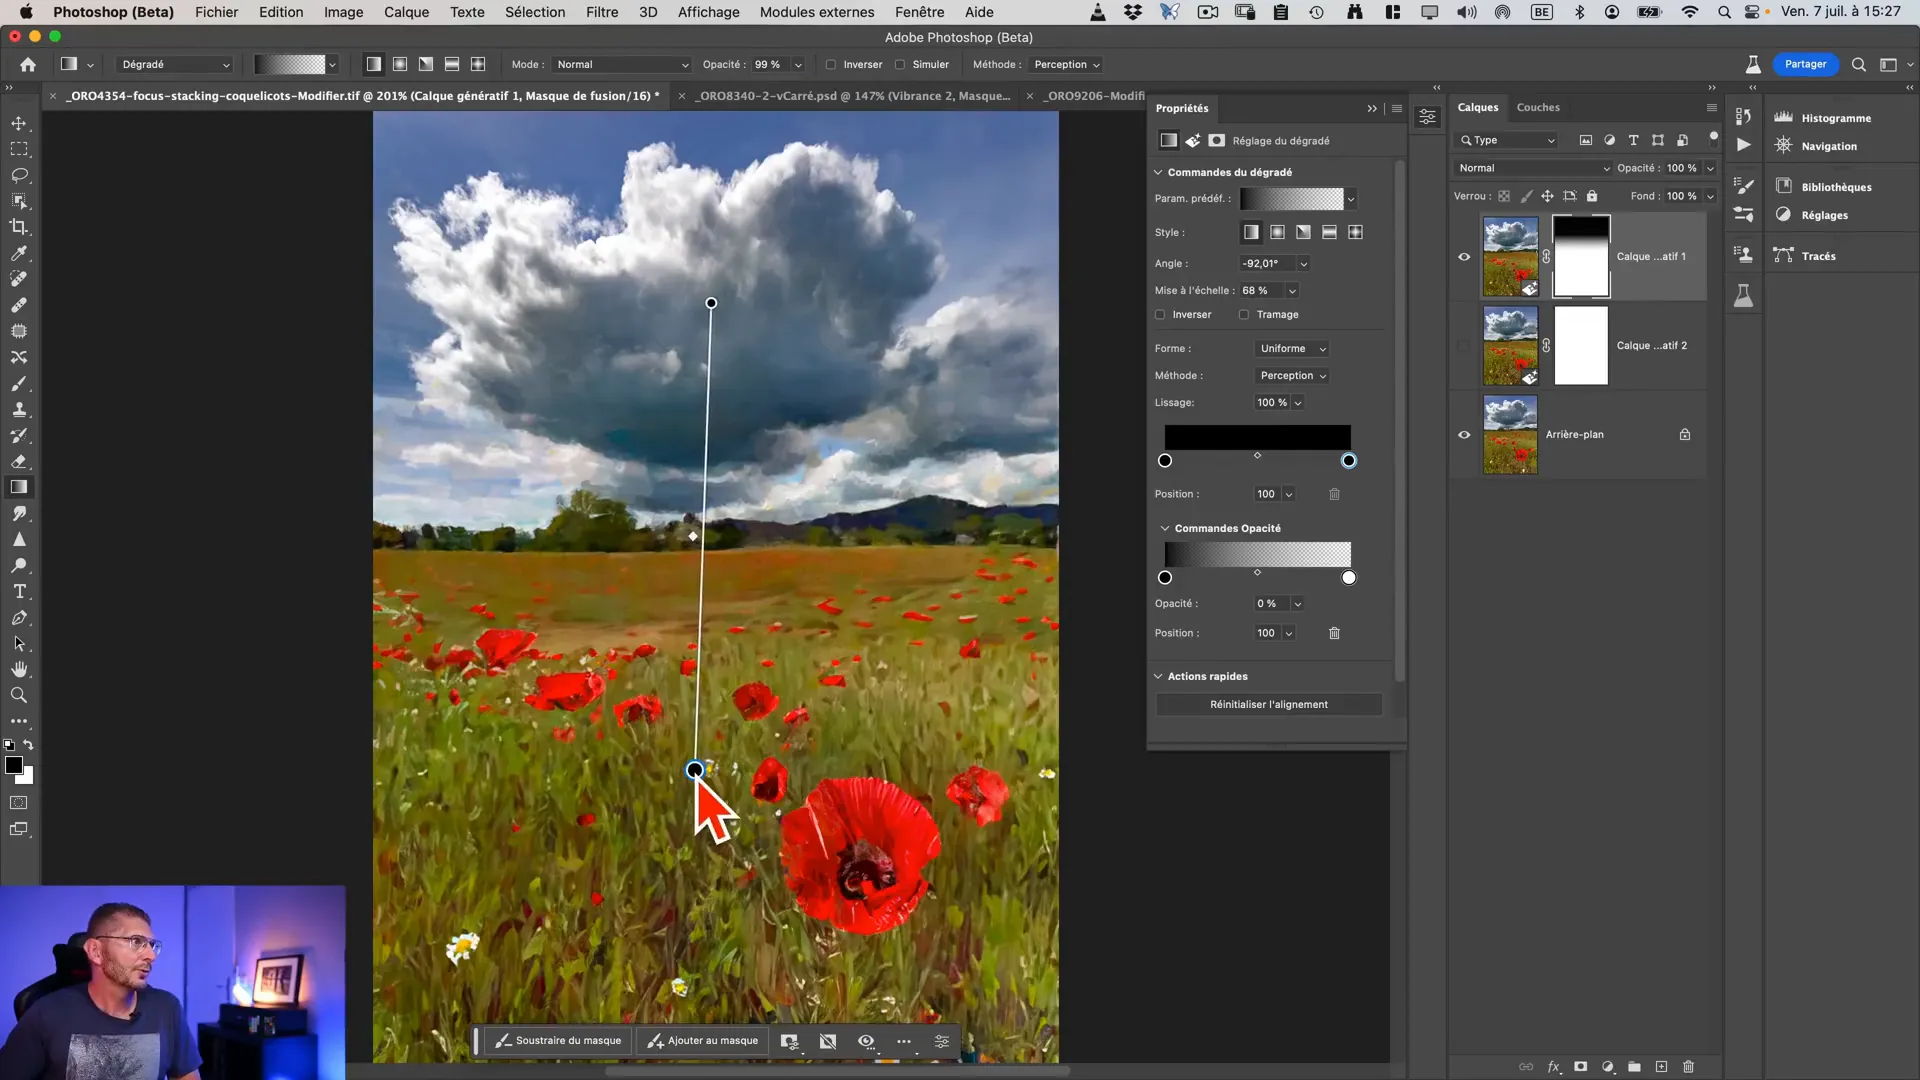Collapse Commandes Opacité section
The width and height of the screenshot is (1920, 1080).
[1165, 528]
